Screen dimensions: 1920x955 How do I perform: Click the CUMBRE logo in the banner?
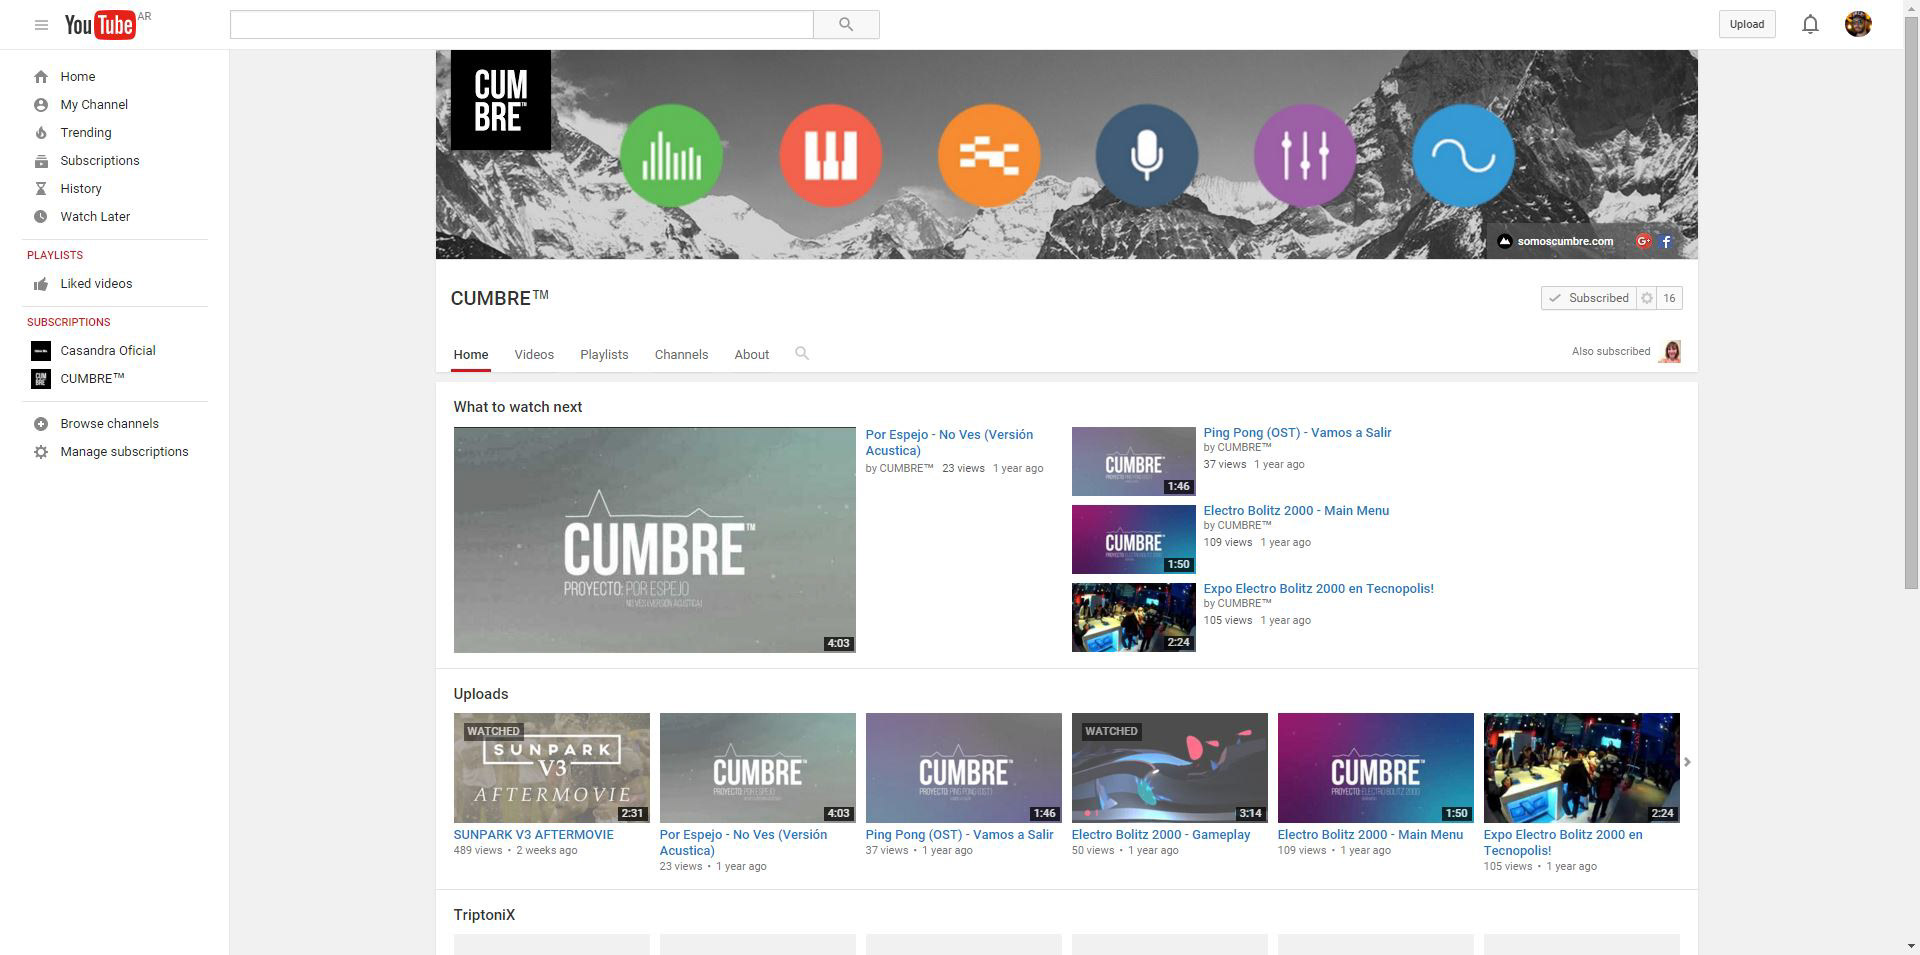tap(501, 100)
